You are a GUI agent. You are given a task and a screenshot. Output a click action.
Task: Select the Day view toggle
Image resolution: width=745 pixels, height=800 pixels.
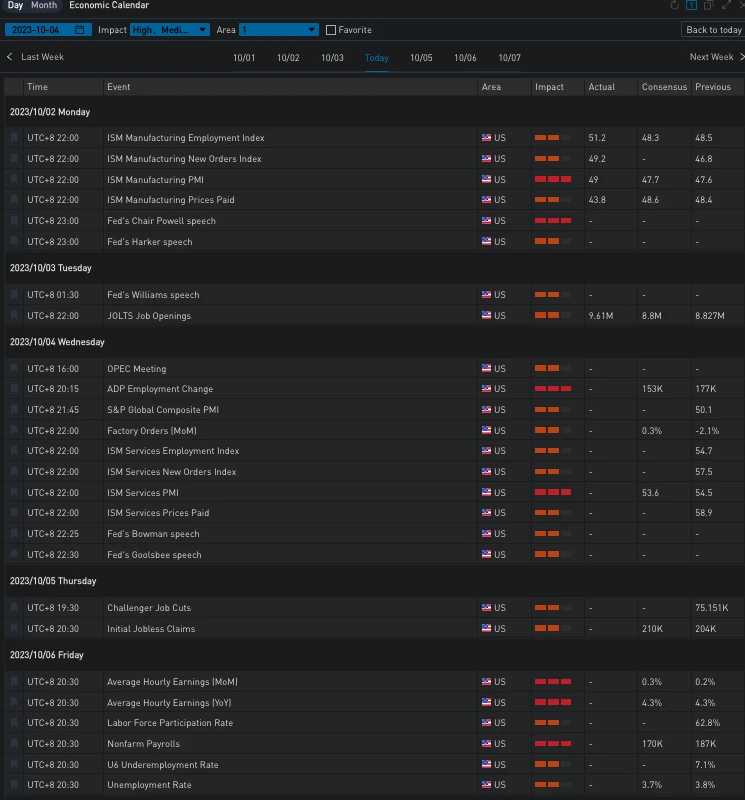(x=15, y=6)
